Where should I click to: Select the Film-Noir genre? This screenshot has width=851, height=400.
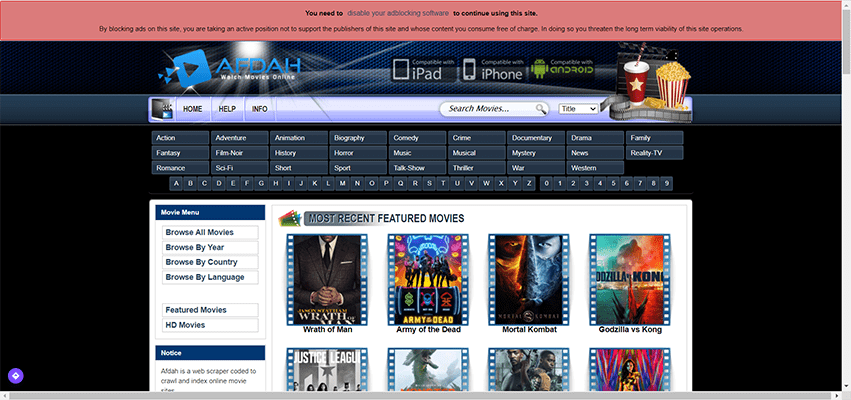point(239,153)
